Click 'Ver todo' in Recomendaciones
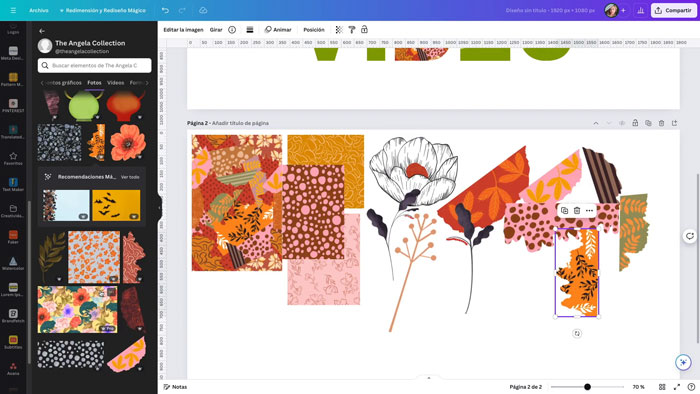Screen dimensions: 700x394 click(x=130, y=177)
